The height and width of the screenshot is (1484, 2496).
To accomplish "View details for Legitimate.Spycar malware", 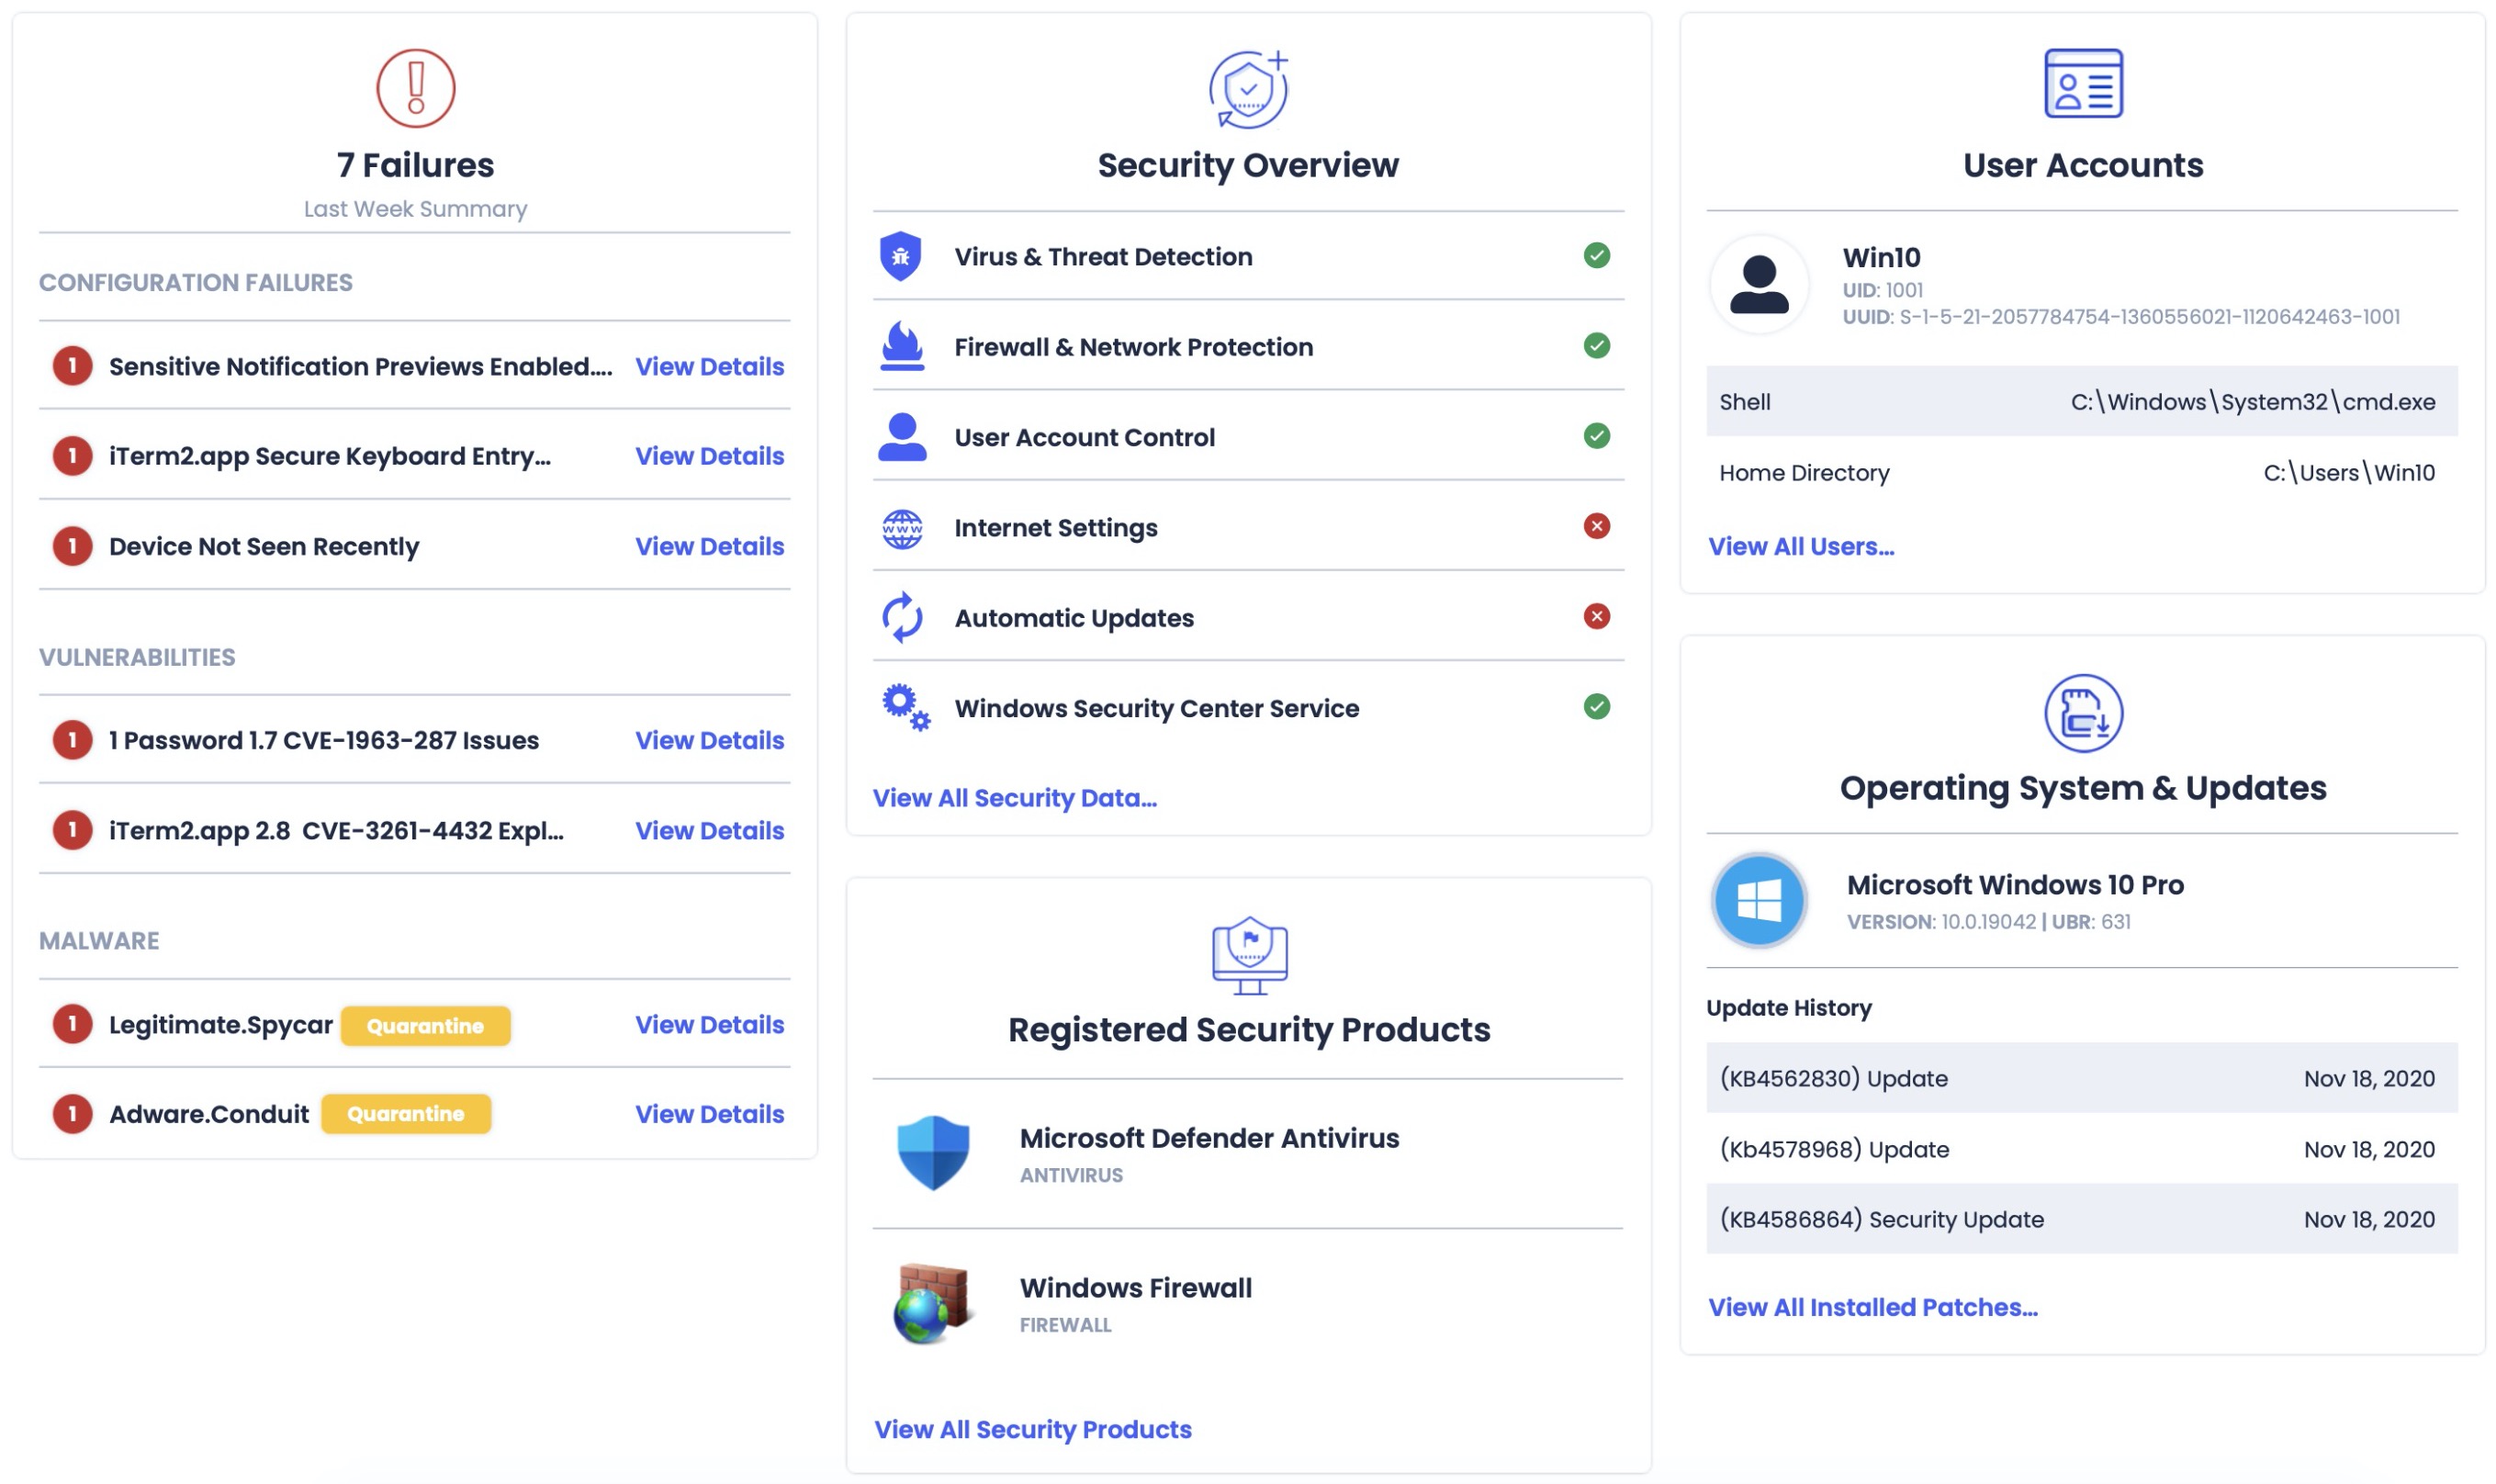I will pyautogui.click(x=709, y=1024).
